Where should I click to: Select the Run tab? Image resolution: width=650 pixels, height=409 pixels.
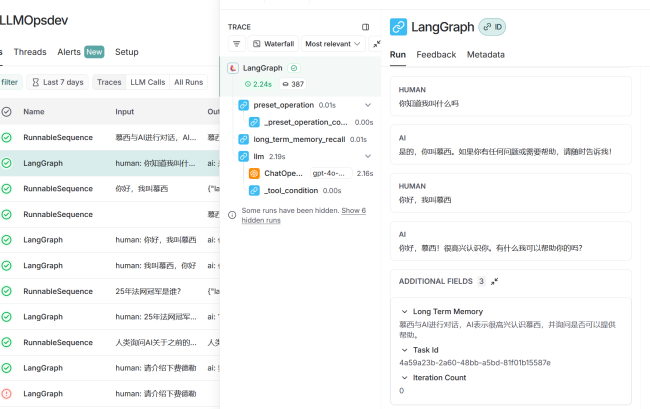[x=398, y=55]
